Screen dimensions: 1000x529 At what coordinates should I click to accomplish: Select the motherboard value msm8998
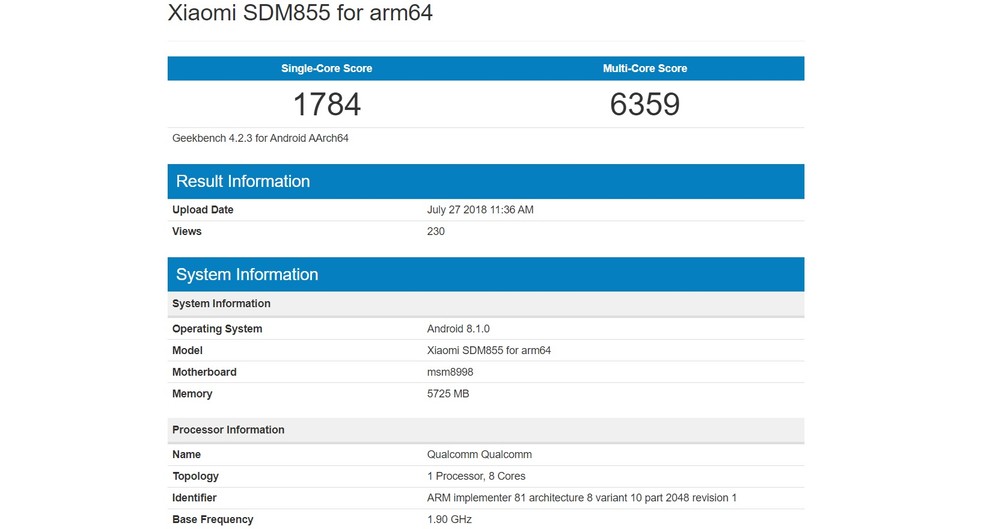coord(450,372)
